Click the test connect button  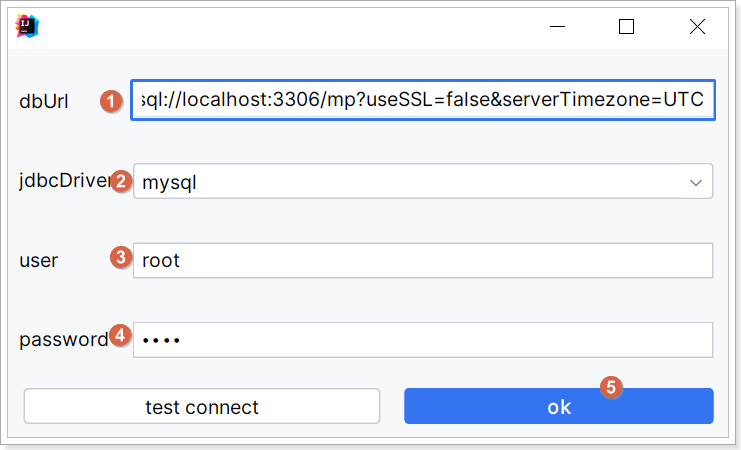202,406
